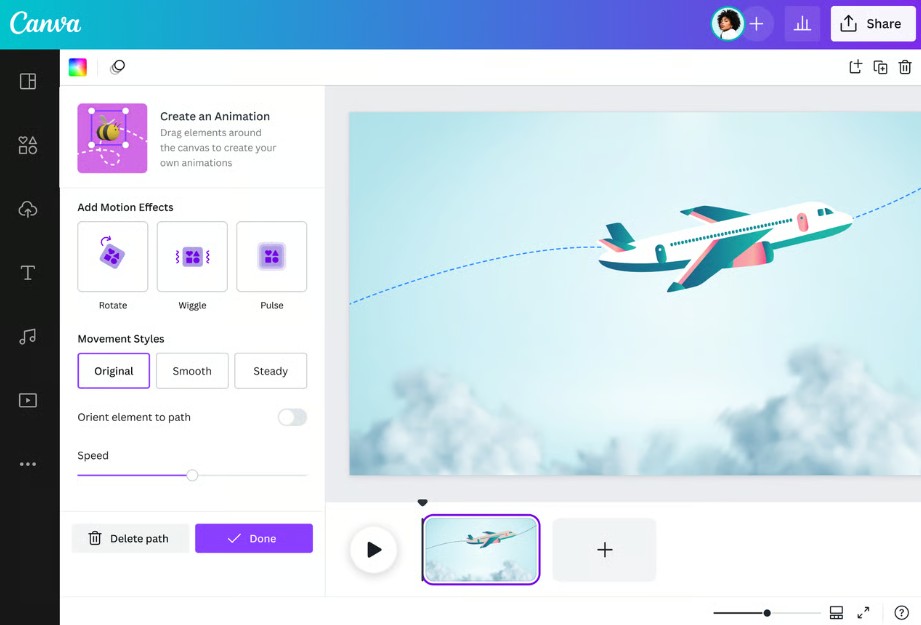Toggle Orient element to path switch
This screenshot has height=625, width=921.
(292, 417)
